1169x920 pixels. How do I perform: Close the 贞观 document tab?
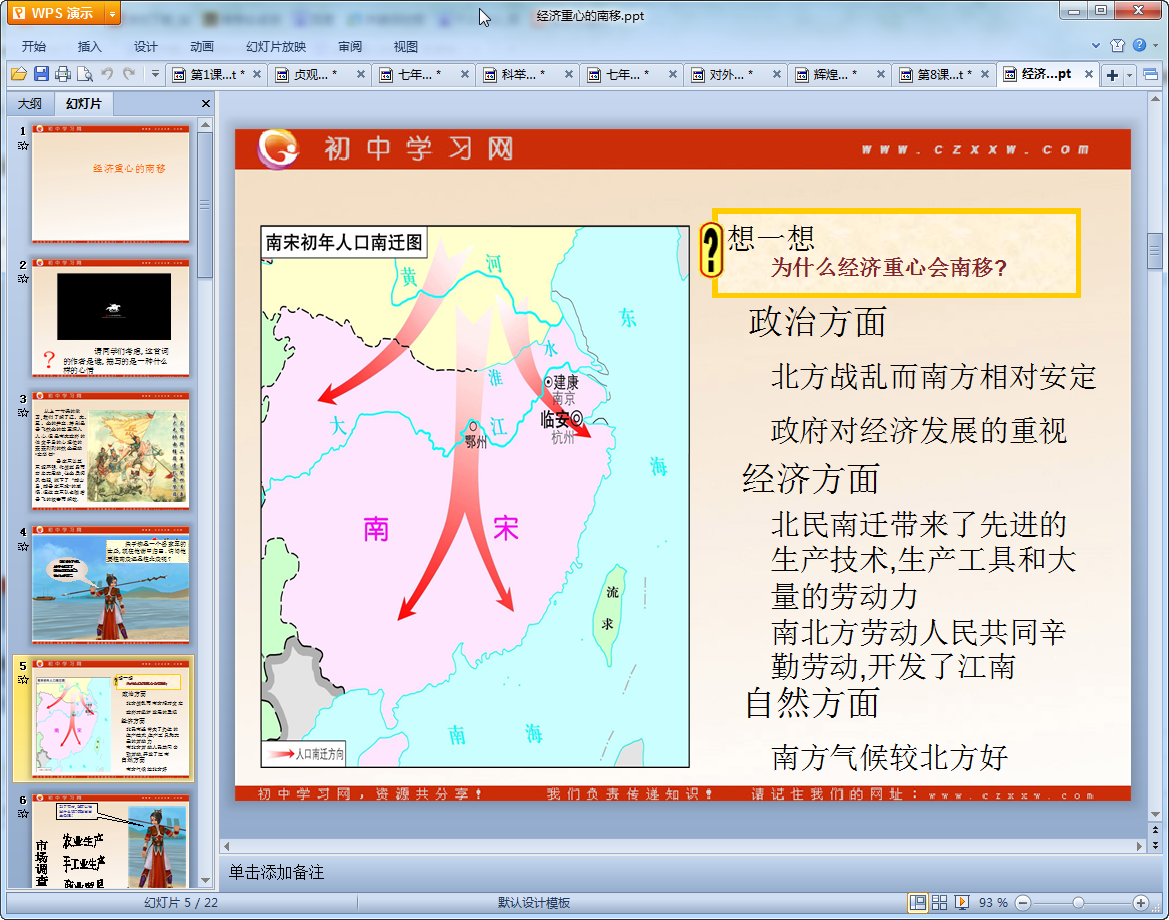[x=361, y=74]
